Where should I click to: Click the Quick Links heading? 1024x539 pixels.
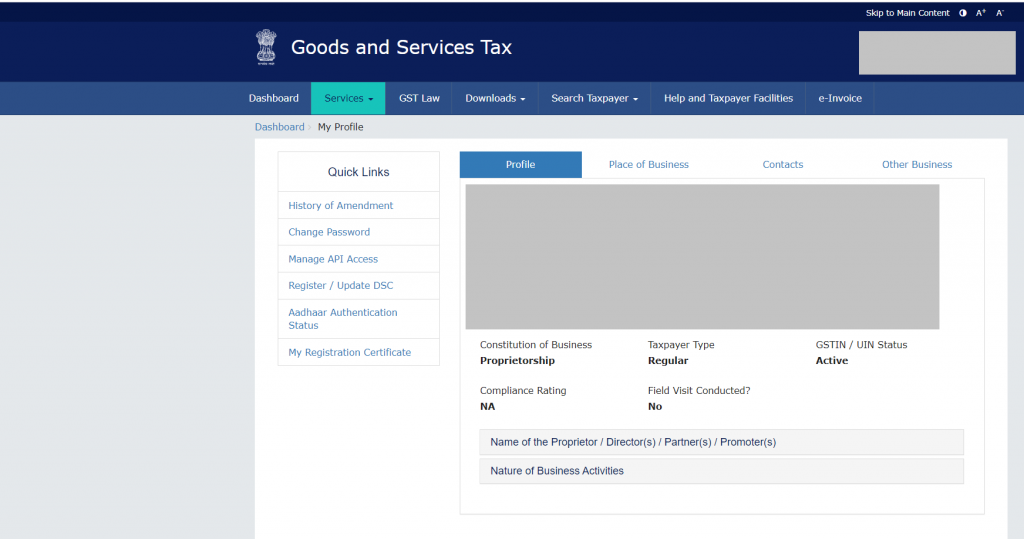click(359, 172)
